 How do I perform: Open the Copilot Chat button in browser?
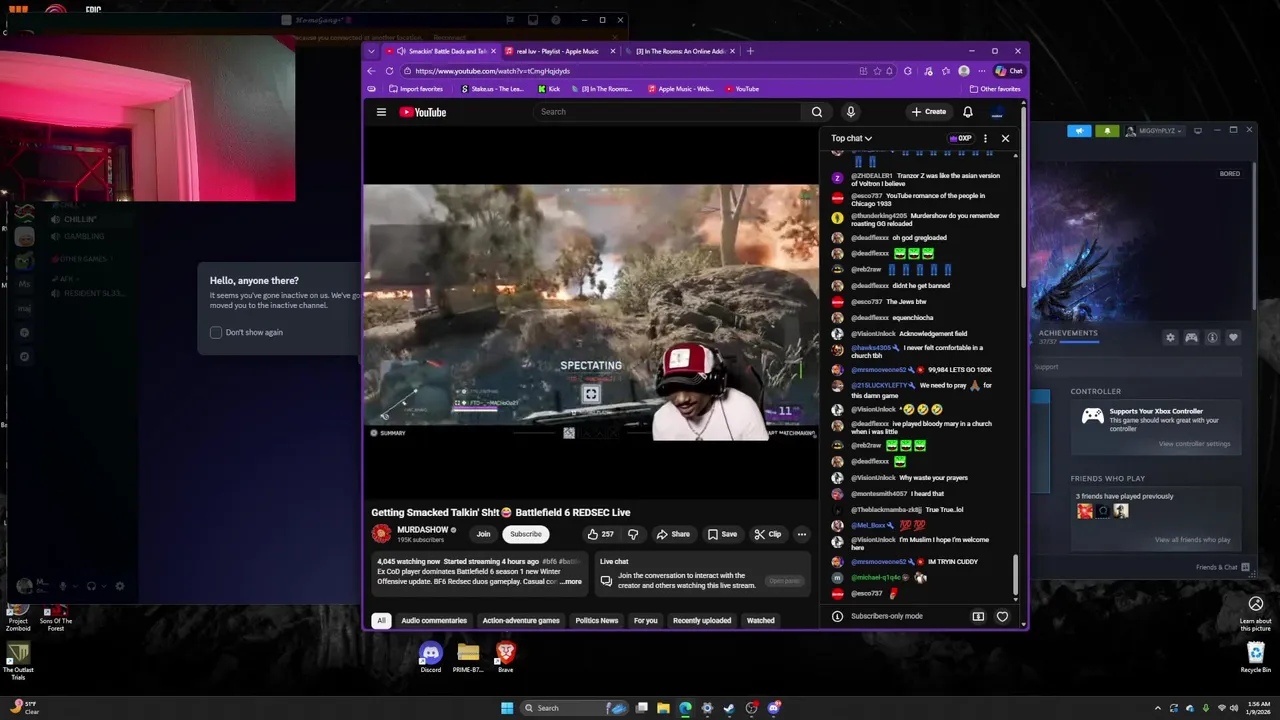(x=1009, y=71)
